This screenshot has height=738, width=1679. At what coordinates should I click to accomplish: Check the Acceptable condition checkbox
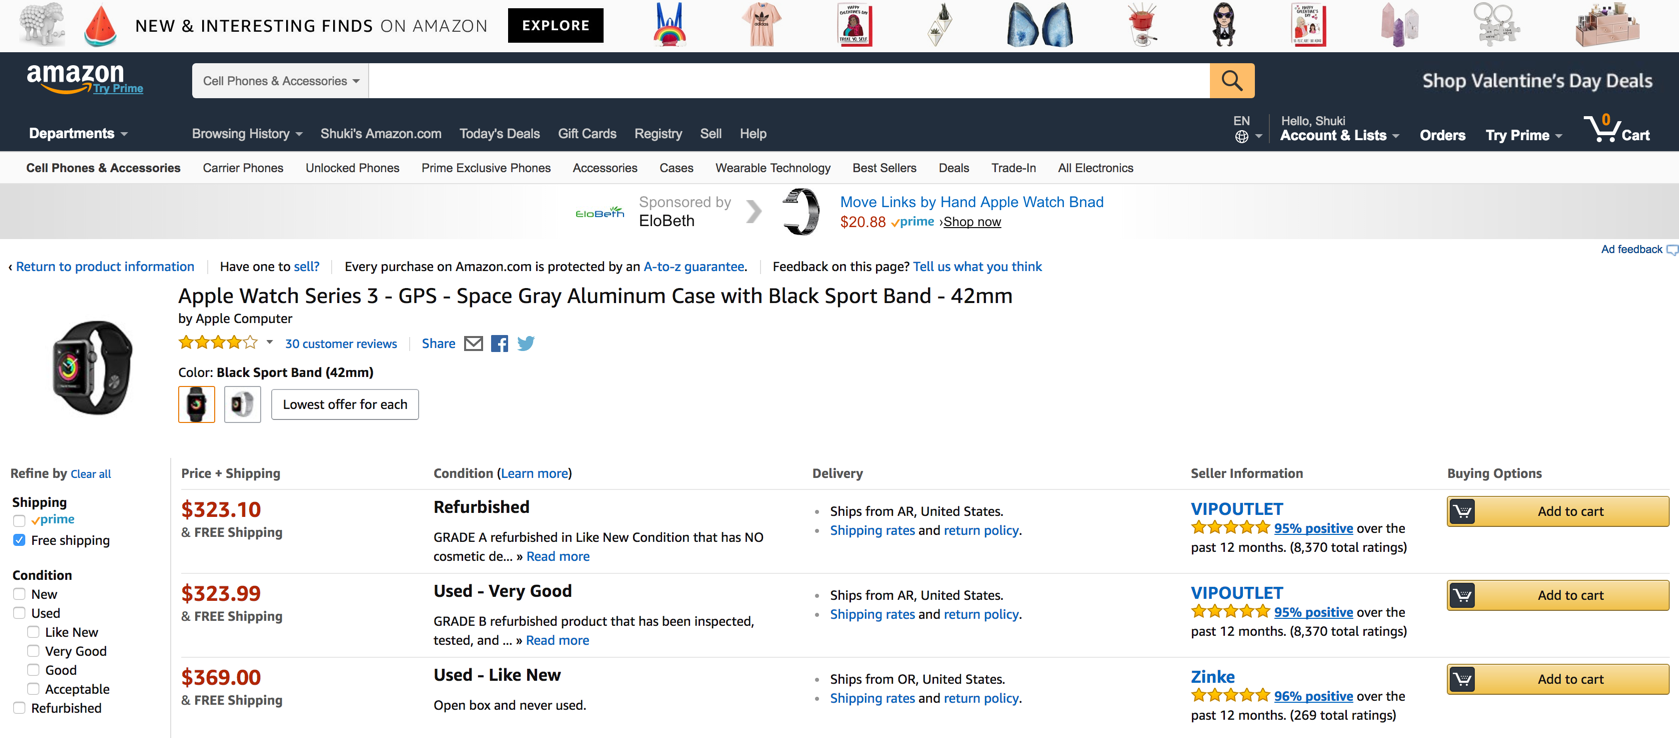[x=33, y=689]
